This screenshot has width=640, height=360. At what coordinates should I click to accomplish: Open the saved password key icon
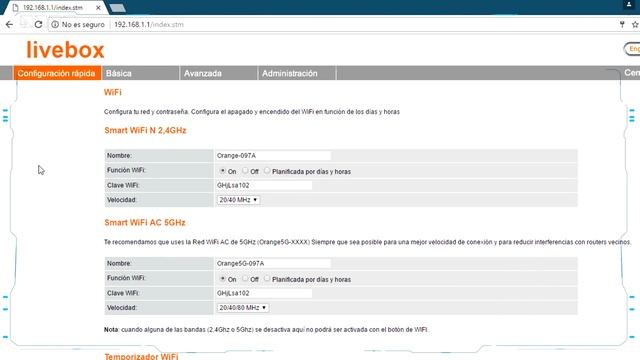coord(622,24)
